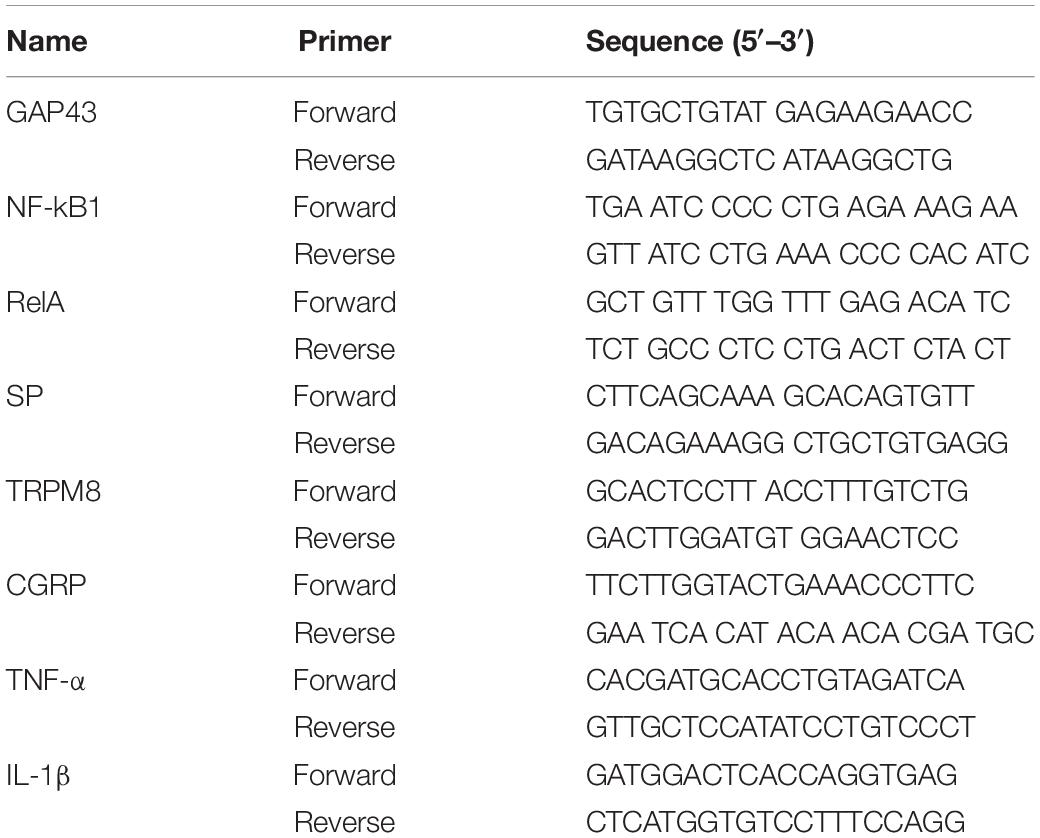The image size is (1040, 838).
Task: Click the Name column header
Action: (x=46, y=41)
